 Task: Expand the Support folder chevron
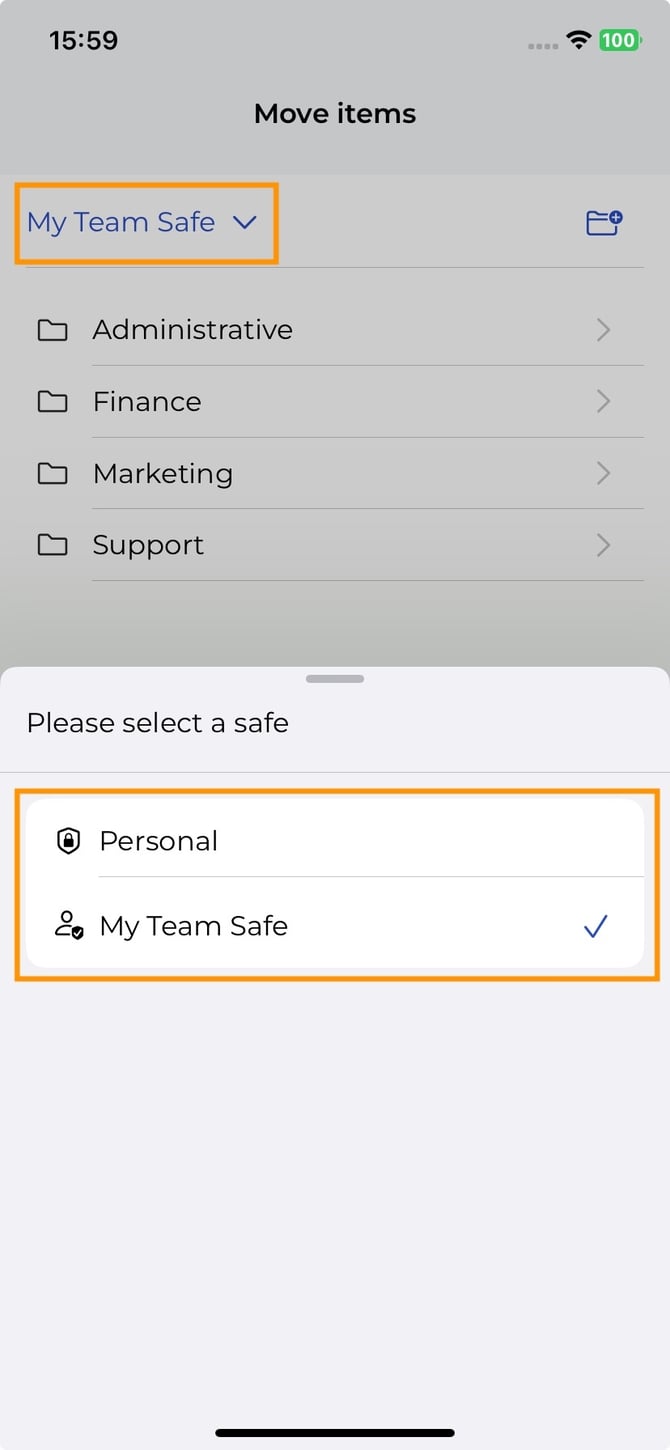pyautogui.click(x=603, y=545)
